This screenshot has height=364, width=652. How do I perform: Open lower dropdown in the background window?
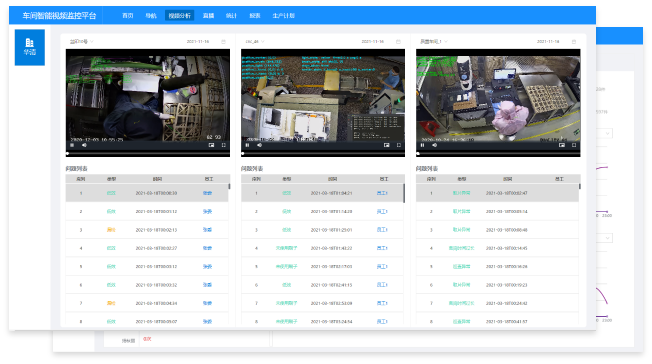click(x=605, y=238)
